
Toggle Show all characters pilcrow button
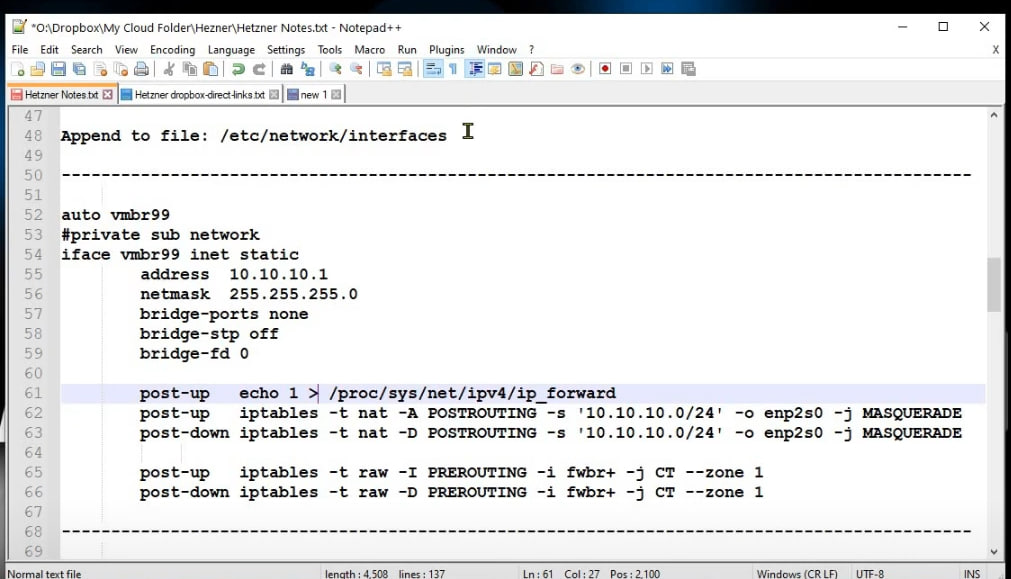(453, 69)
